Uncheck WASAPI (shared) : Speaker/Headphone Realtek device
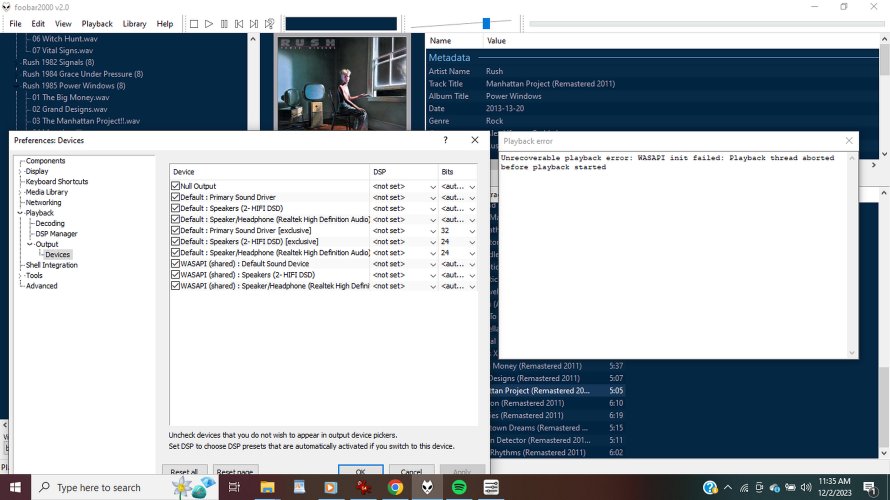Image resolution: width=890 pixels, height=500 pixels. (175, 286)
